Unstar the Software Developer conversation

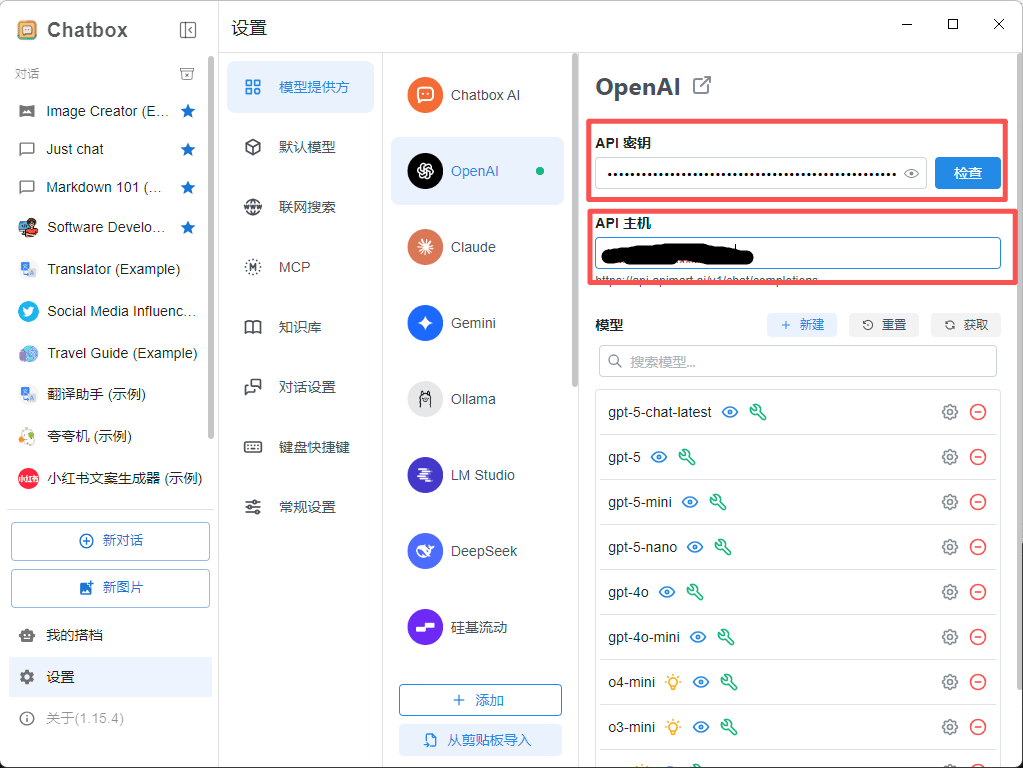point(188,227)
